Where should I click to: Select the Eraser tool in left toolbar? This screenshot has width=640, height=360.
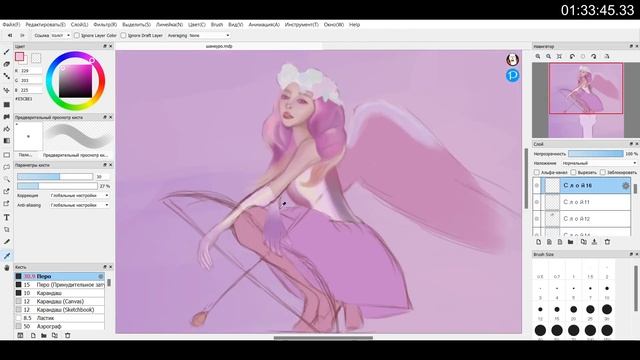coord(7,64)
